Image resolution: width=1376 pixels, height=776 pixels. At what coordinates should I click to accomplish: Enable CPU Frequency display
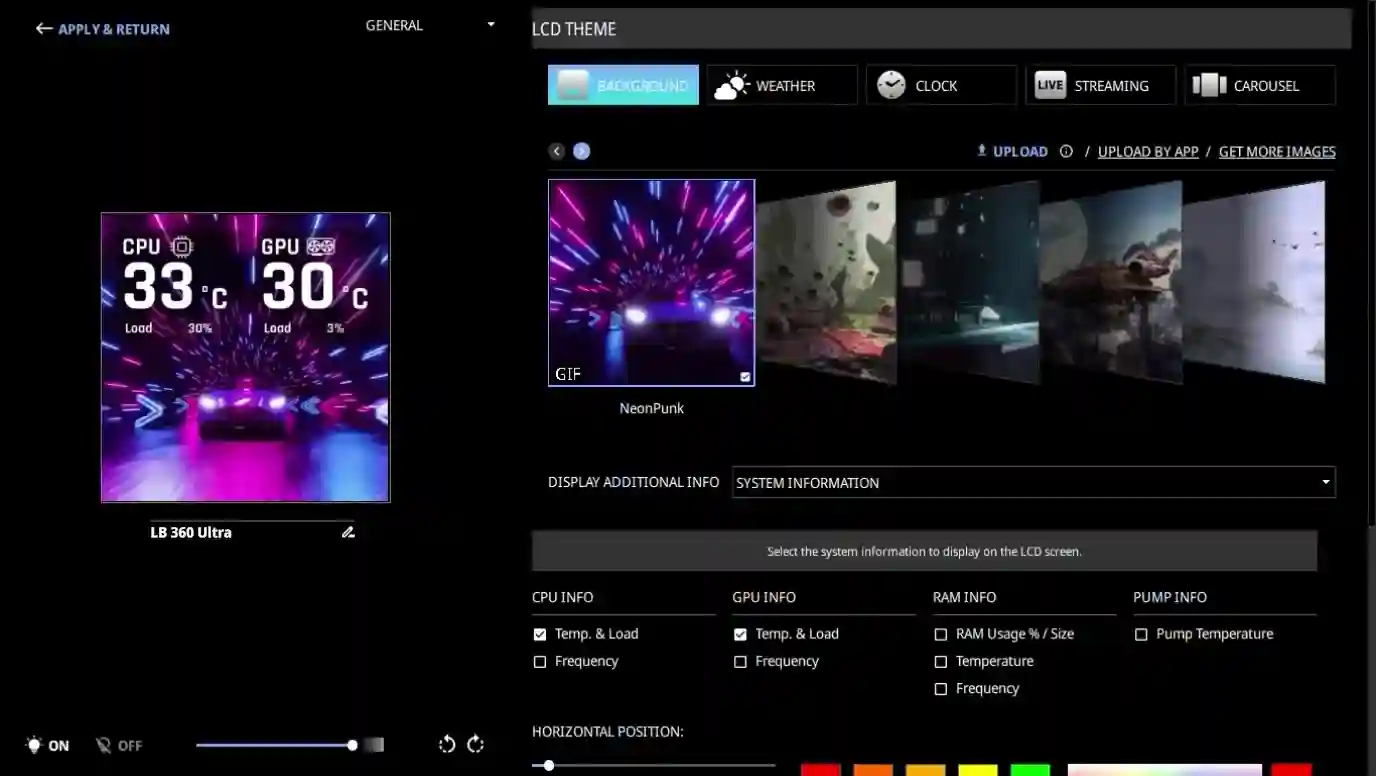(539, 661)
